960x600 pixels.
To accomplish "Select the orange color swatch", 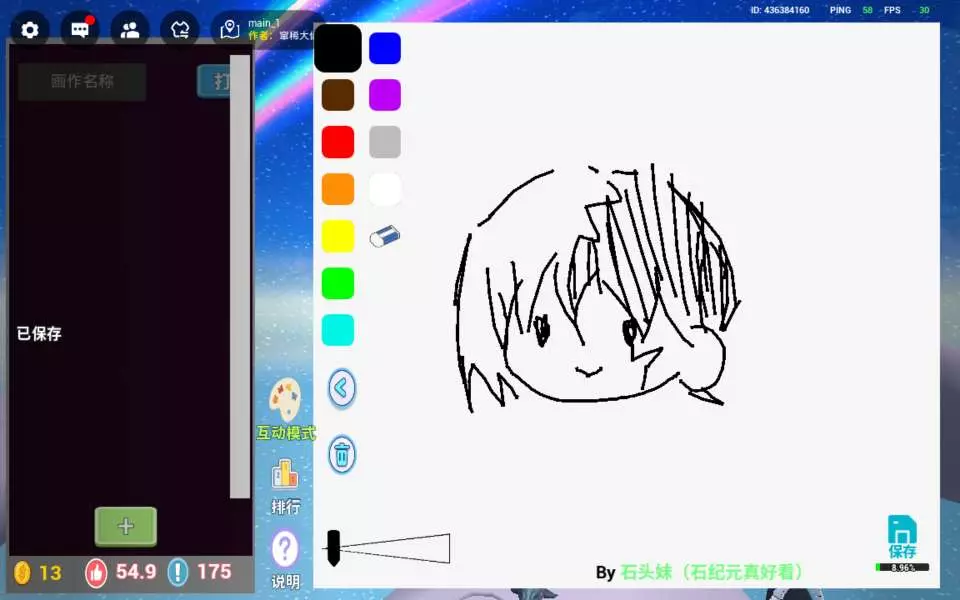I will point(337,189).
